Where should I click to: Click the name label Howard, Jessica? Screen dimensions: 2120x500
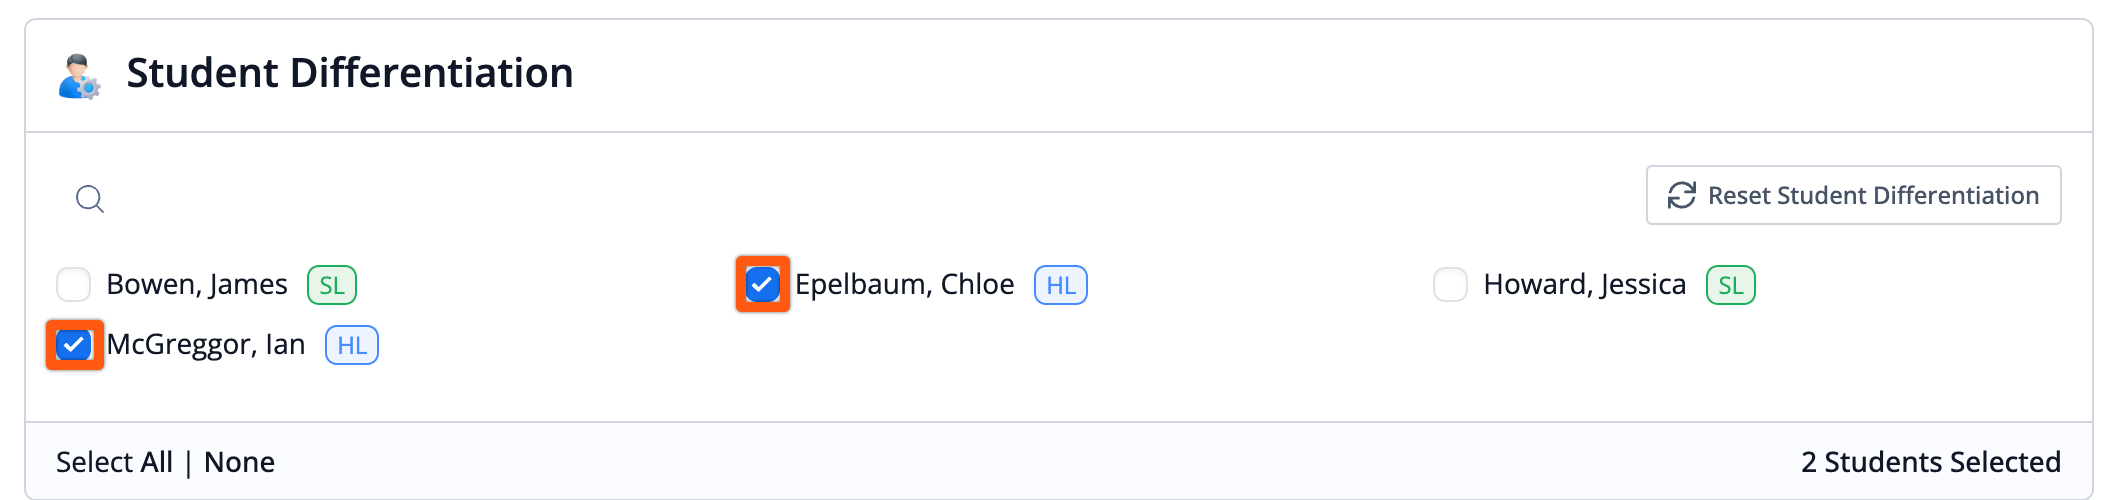click(x=1584, y=285)
